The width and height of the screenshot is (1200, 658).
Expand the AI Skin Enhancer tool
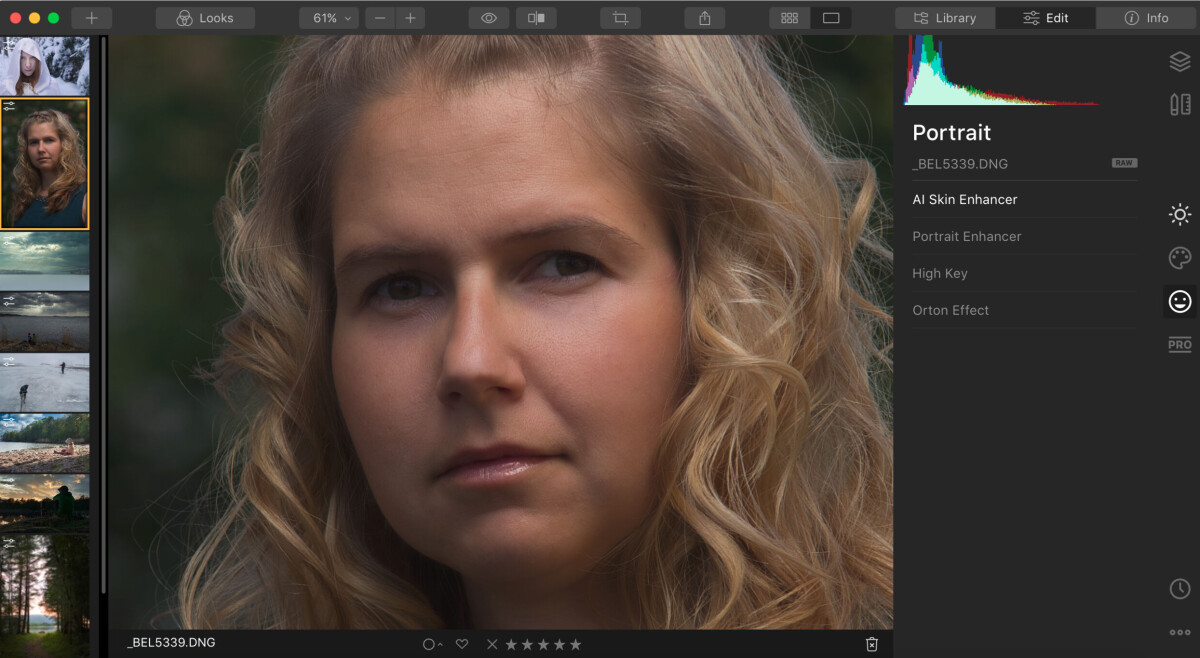click(1024, 199)
